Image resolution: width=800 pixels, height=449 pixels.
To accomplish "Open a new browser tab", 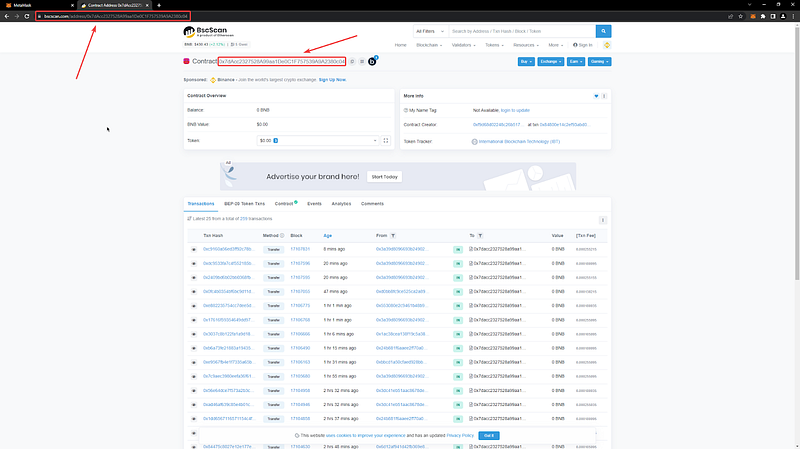I will tap(159, 5).
